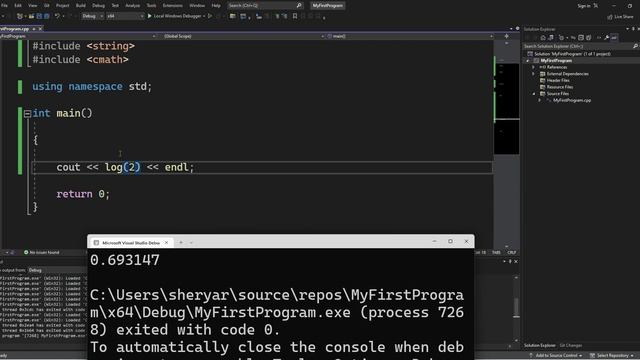Click the Output panel vertical scrollbar thumb
640x360 pixels.
(516, 308)
